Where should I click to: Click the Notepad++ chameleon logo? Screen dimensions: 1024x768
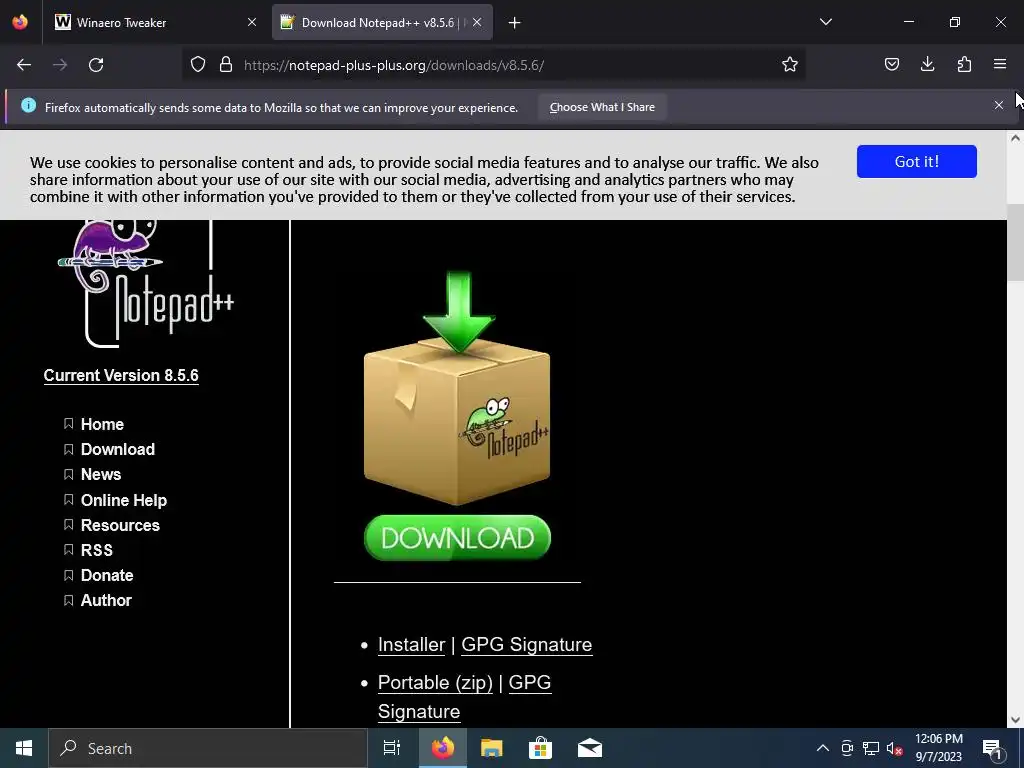pyautogui.click(x=145, y=282)
